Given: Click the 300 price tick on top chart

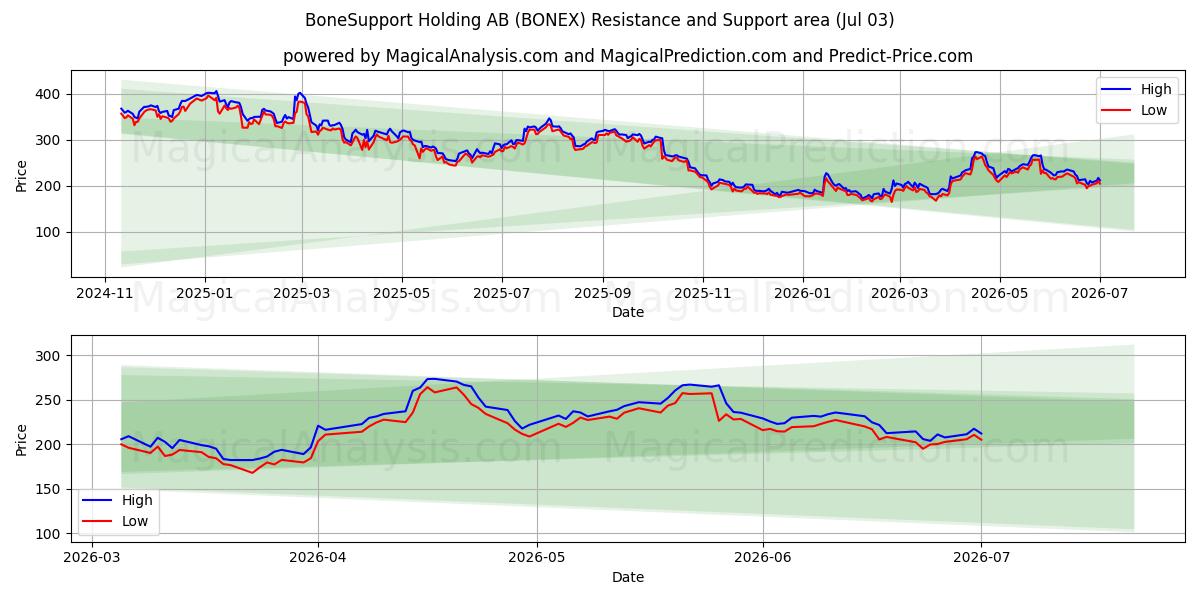Looking at the screenshot, I should coord(50,140).
